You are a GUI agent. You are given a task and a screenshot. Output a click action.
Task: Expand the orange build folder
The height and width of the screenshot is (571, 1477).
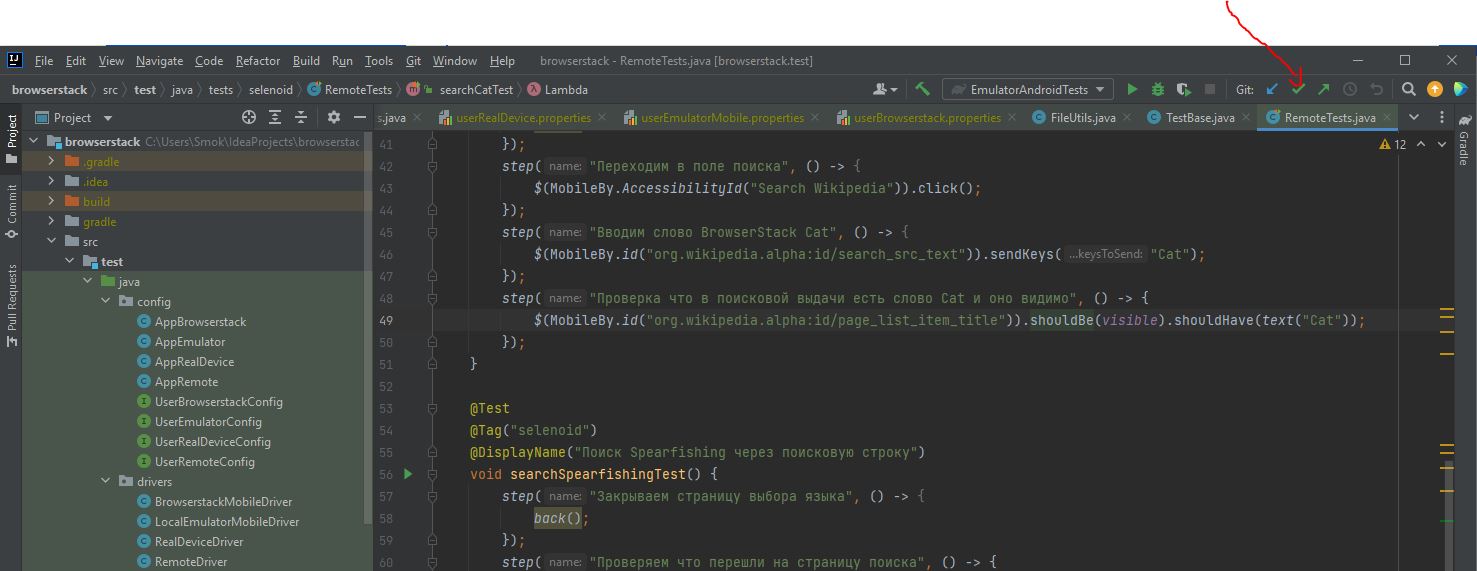pos(51,202)
